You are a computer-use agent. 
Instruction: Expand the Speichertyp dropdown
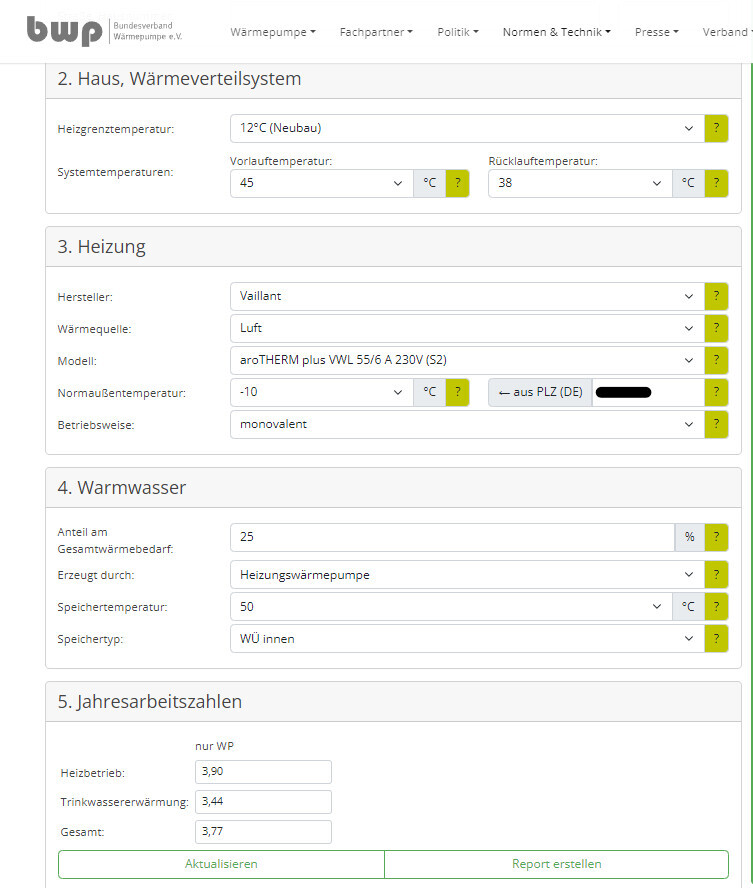point(466,638)
